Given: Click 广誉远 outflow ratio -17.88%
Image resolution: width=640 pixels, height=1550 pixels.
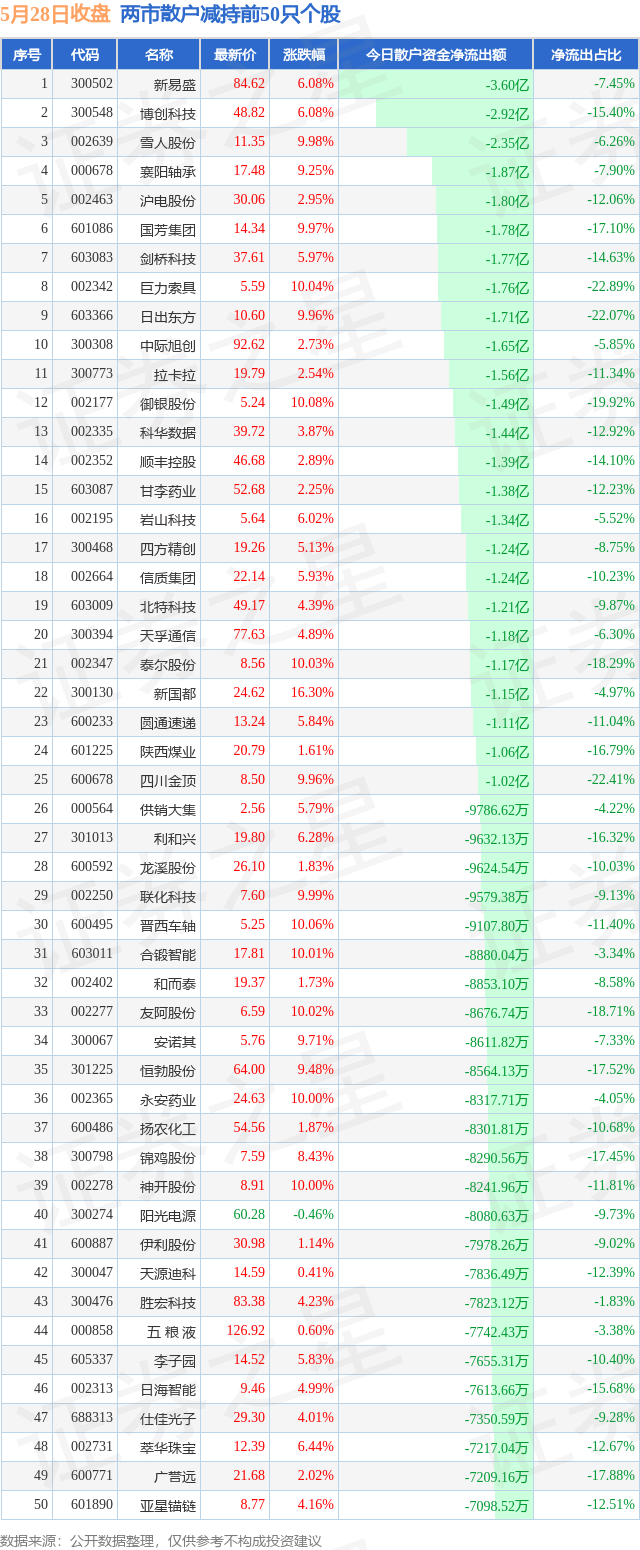Looking at the screenshot, I should (x=612, y=1476).
